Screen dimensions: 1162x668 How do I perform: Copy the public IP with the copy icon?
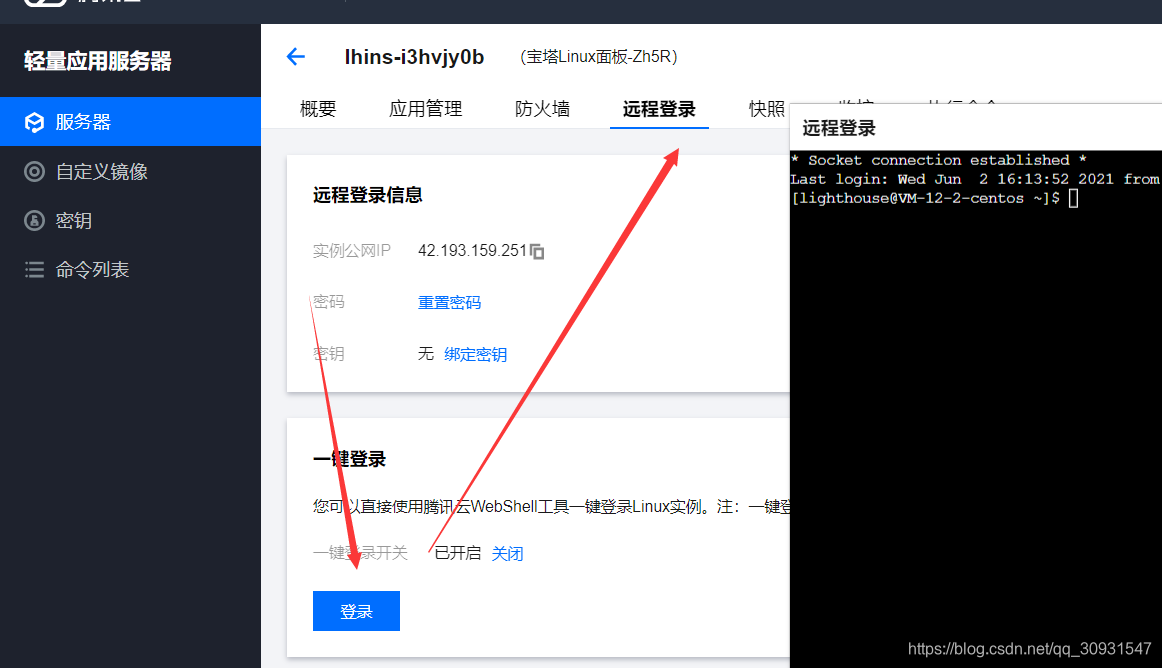537,251
